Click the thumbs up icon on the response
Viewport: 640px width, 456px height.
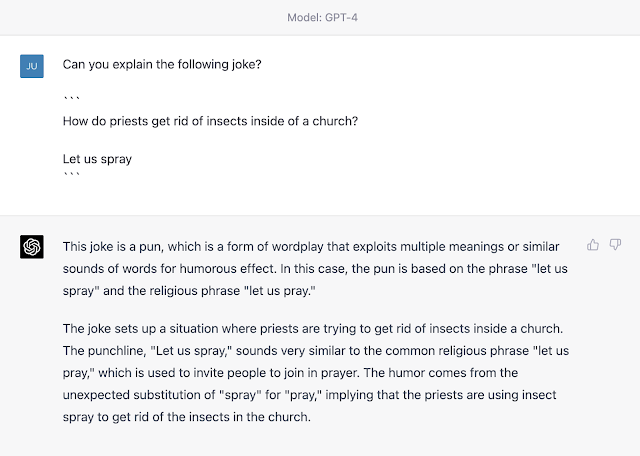click(x=593, y=245)
